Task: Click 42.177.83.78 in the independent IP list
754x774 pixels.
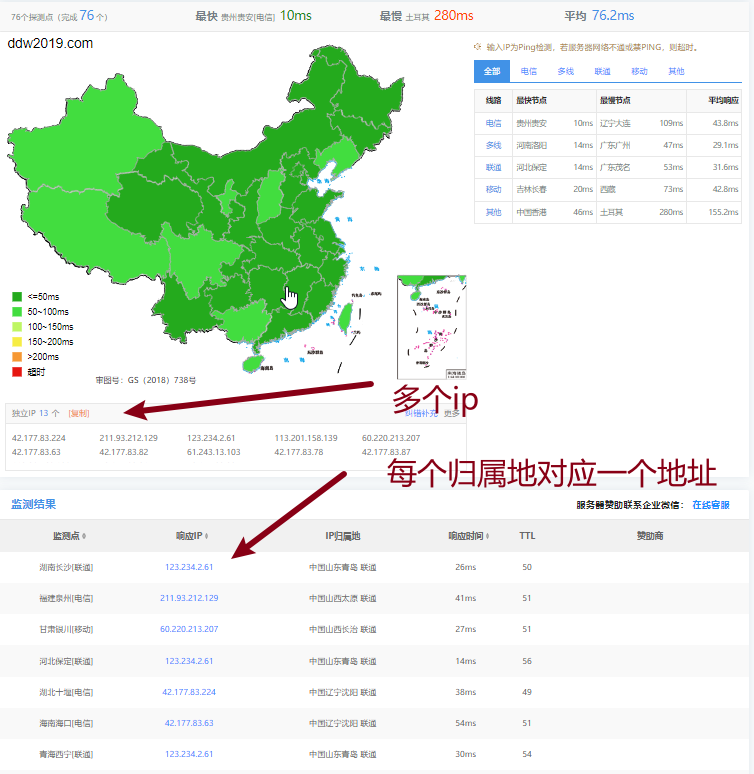Action: point(299,452)
